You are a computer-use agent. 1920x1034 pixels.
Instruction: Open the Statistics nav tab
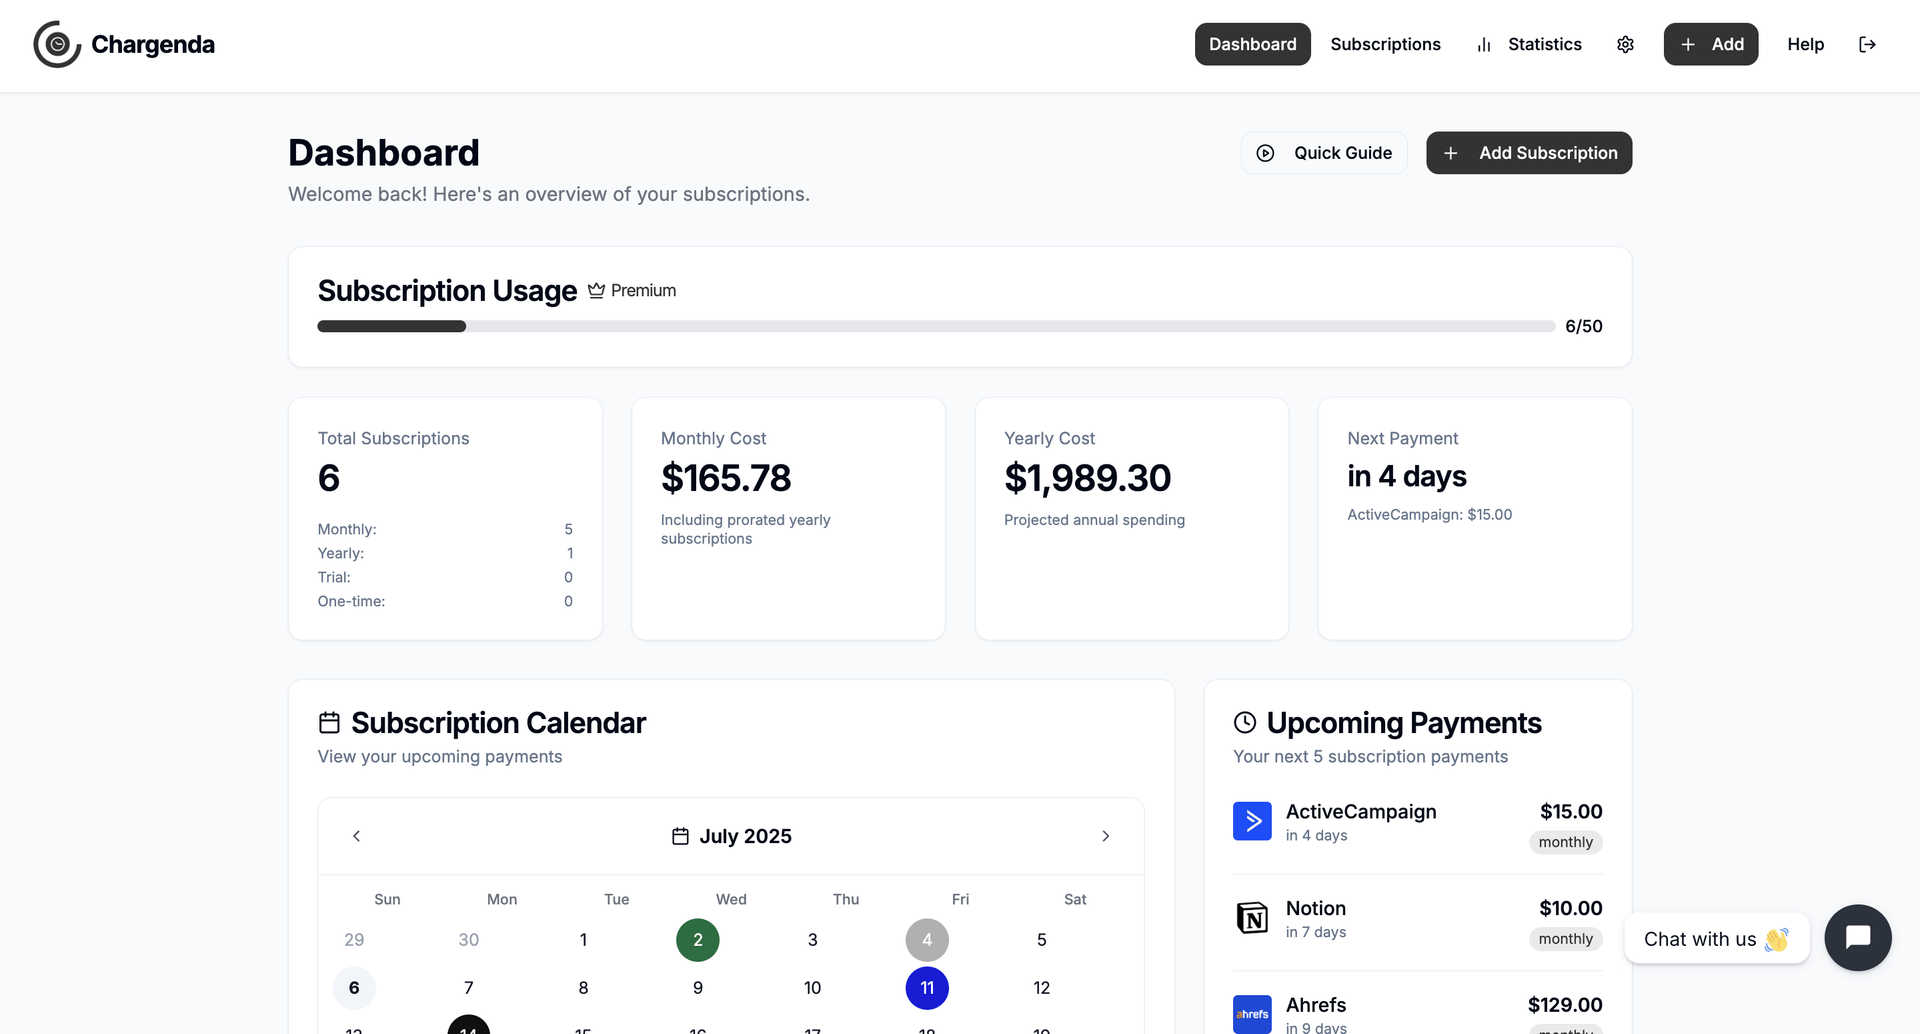click(x=1529, y=44)
